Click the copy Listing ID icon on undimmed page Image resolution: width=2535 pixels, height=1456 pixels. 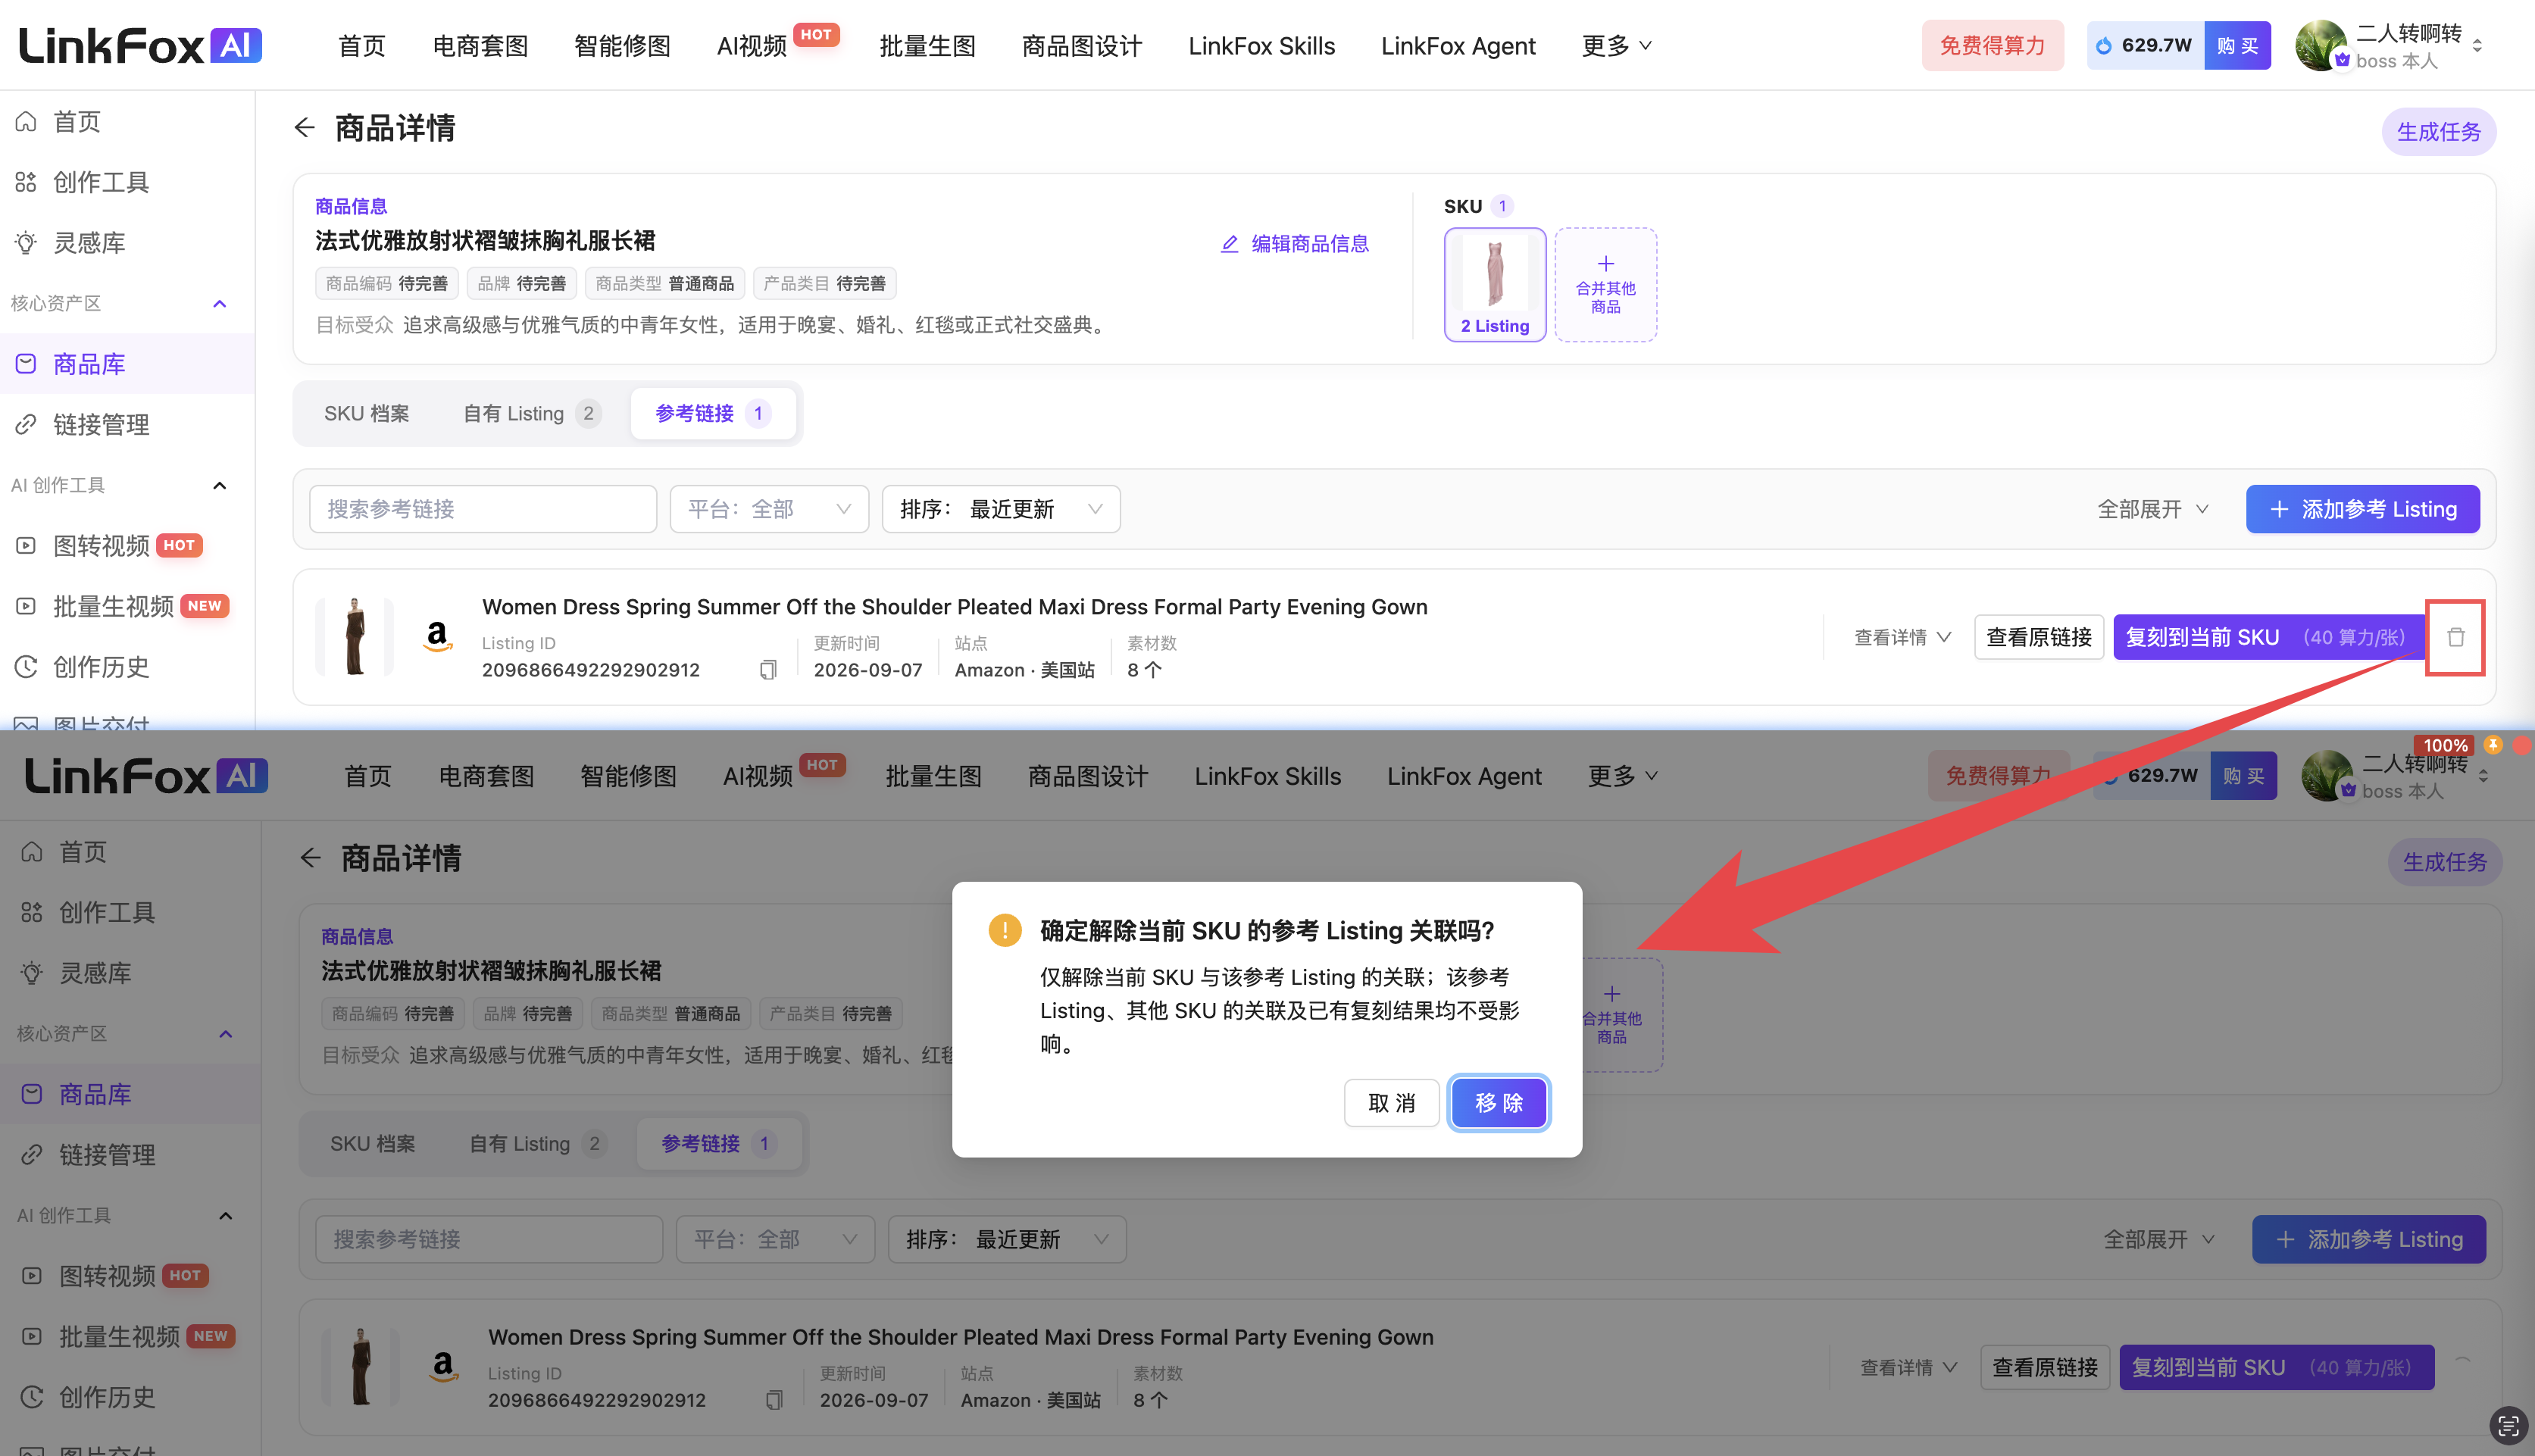point(767,670)
